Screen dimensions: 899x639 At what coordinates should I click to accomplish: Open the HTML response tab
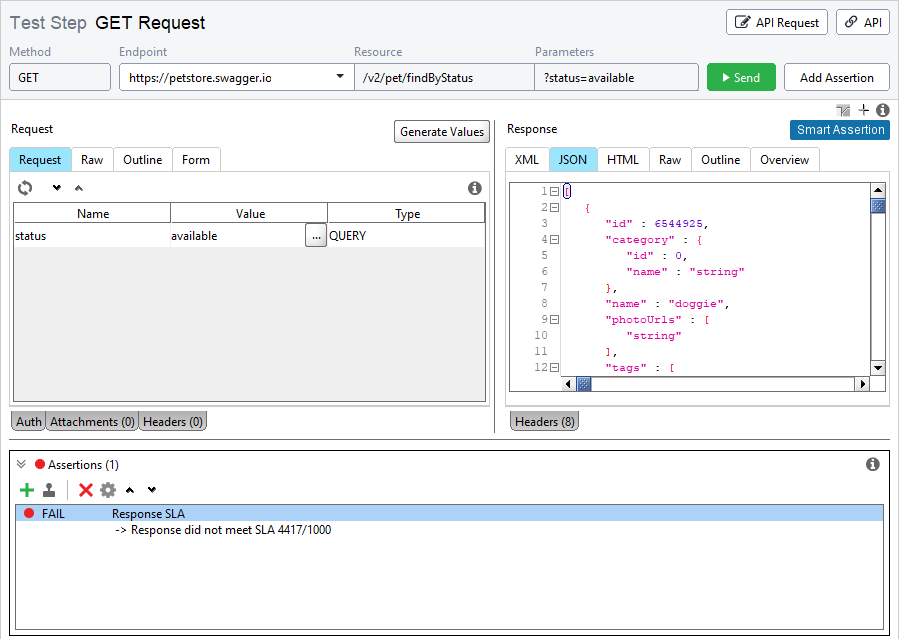point(623,160)
